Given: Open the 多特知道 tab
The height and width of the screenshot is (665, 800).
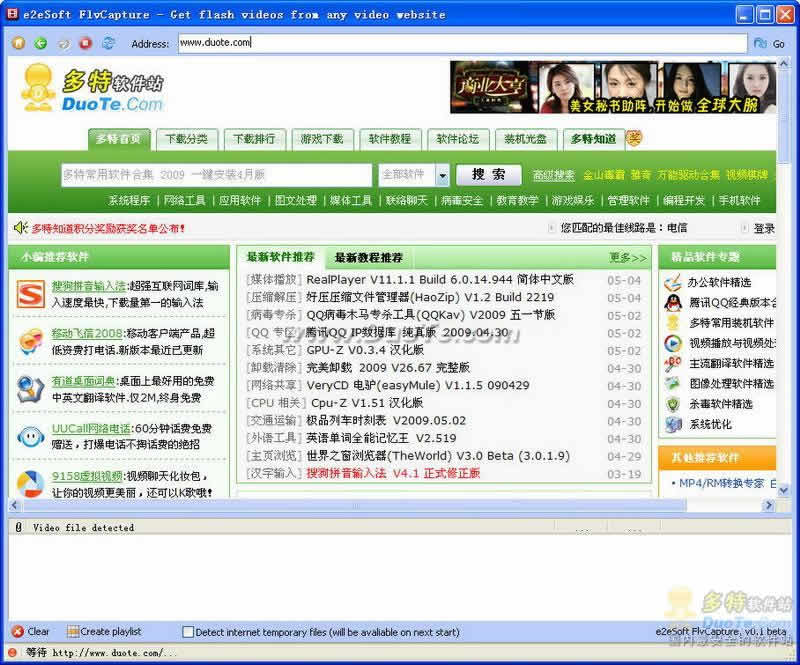Looking at the screenshot, I should [594, 139].
